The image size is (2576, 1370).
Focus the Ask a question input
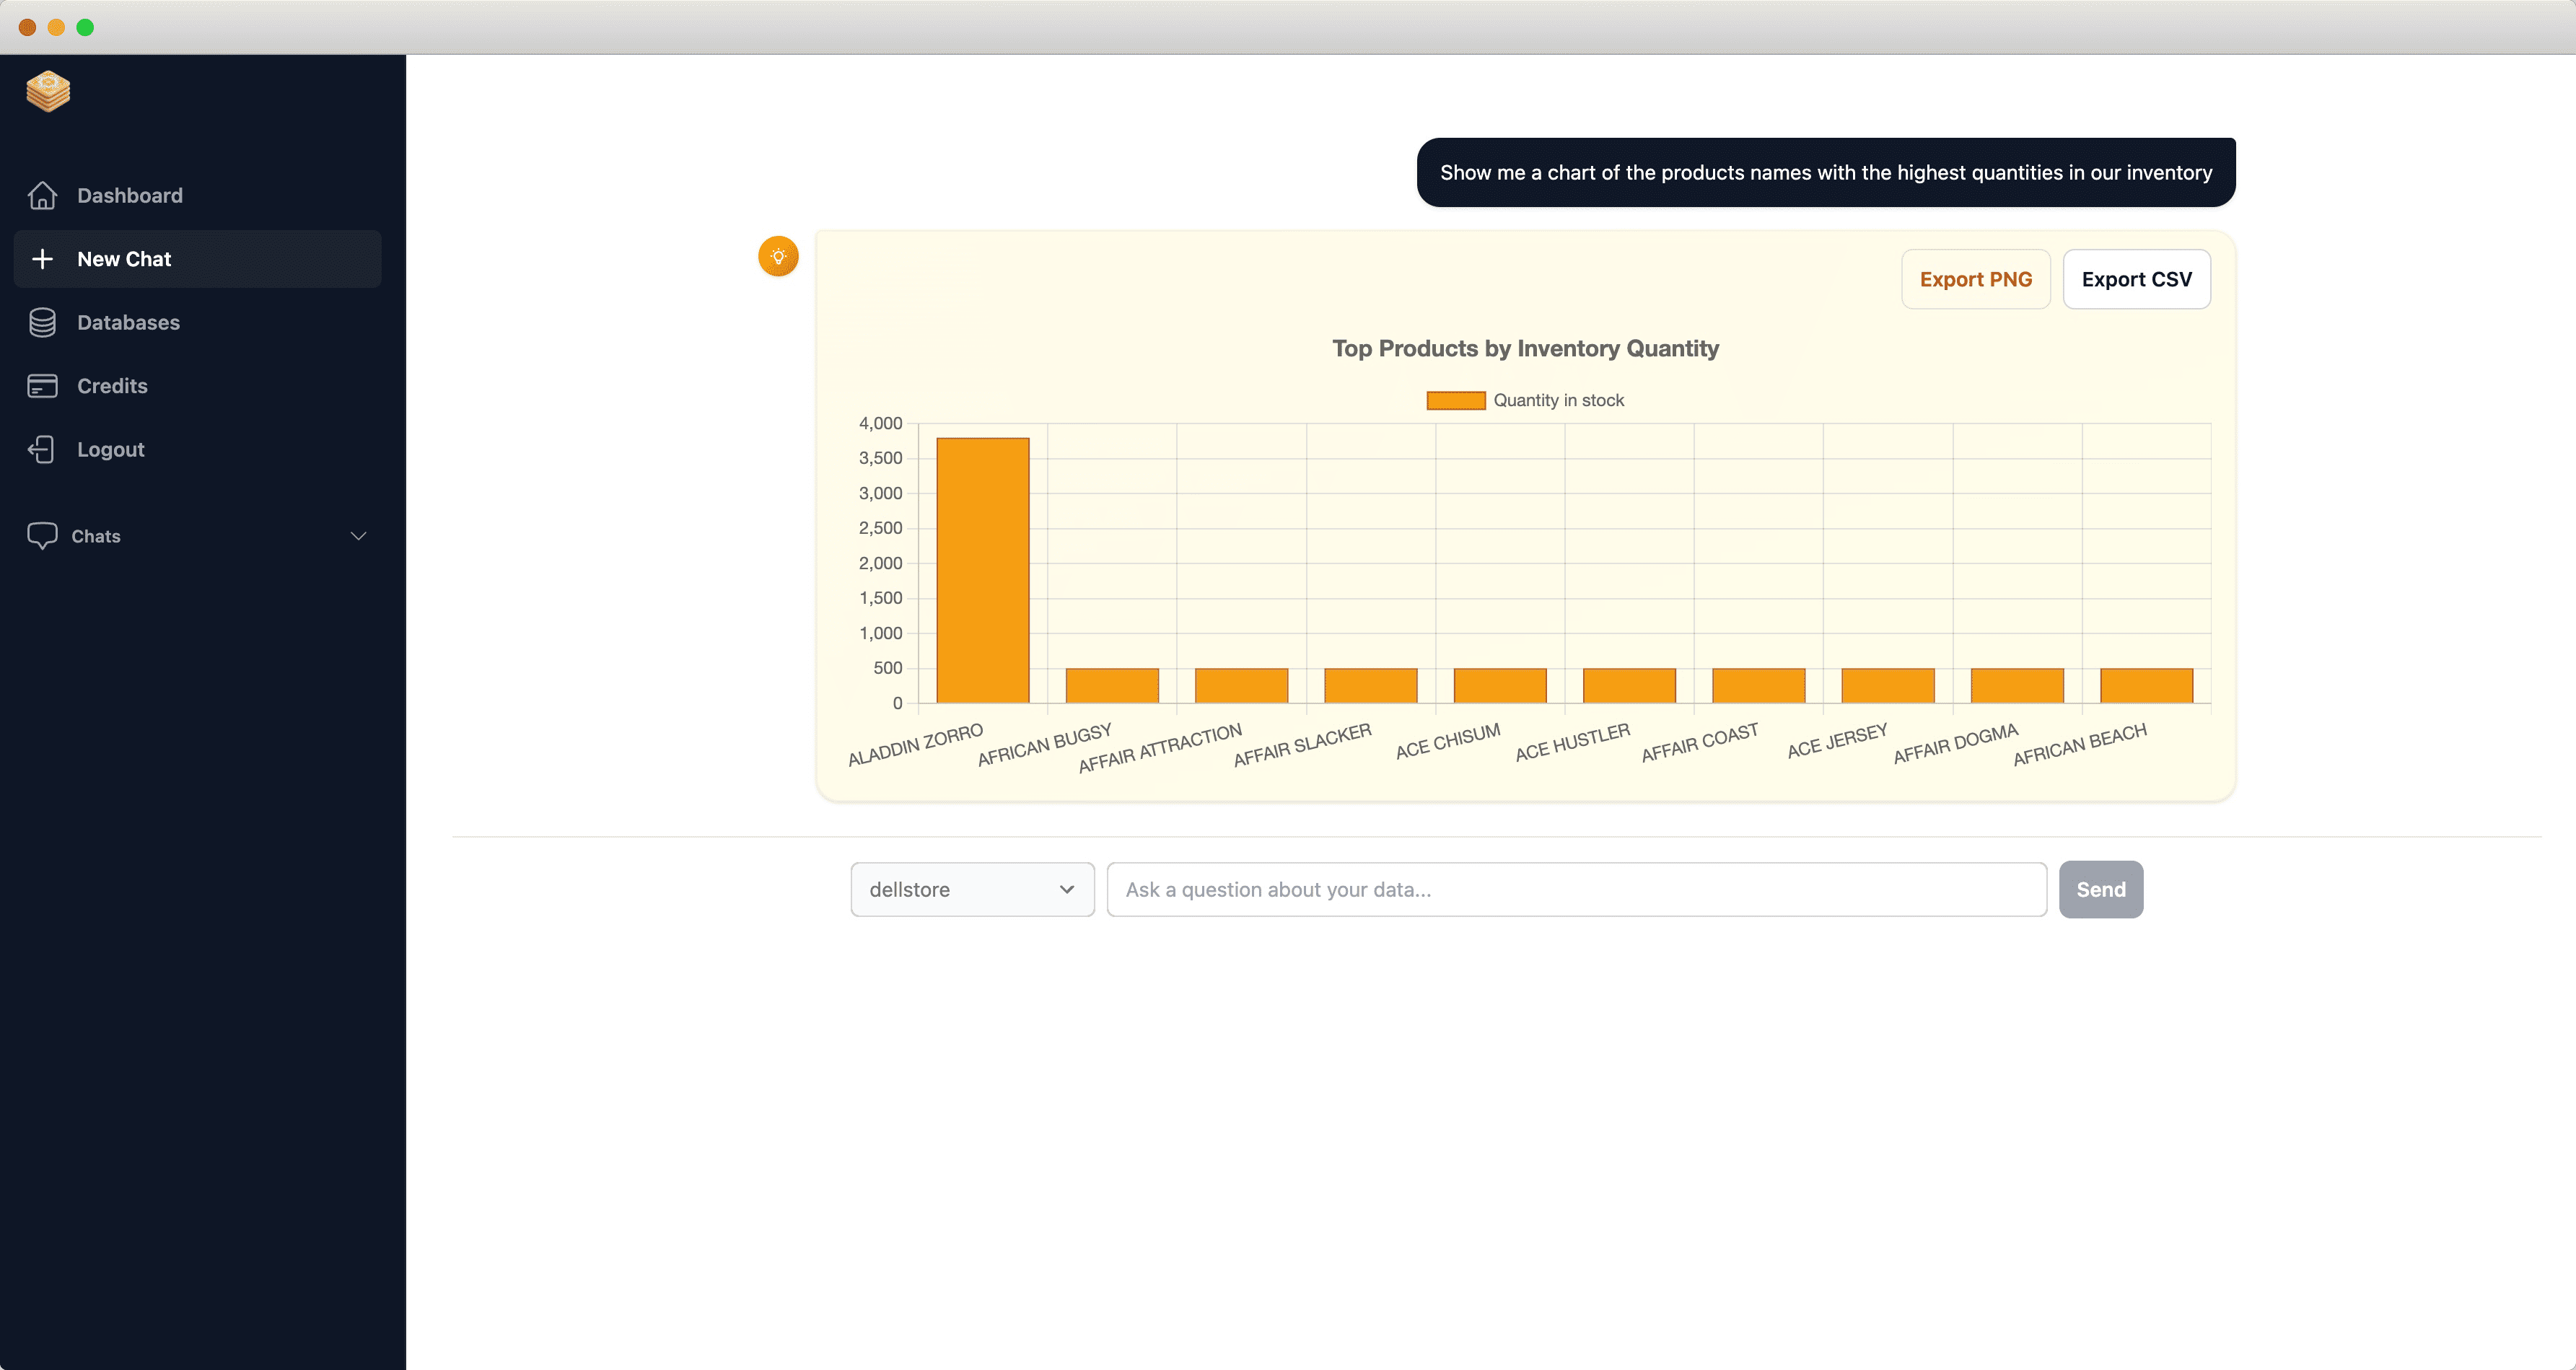(1576, 889)
